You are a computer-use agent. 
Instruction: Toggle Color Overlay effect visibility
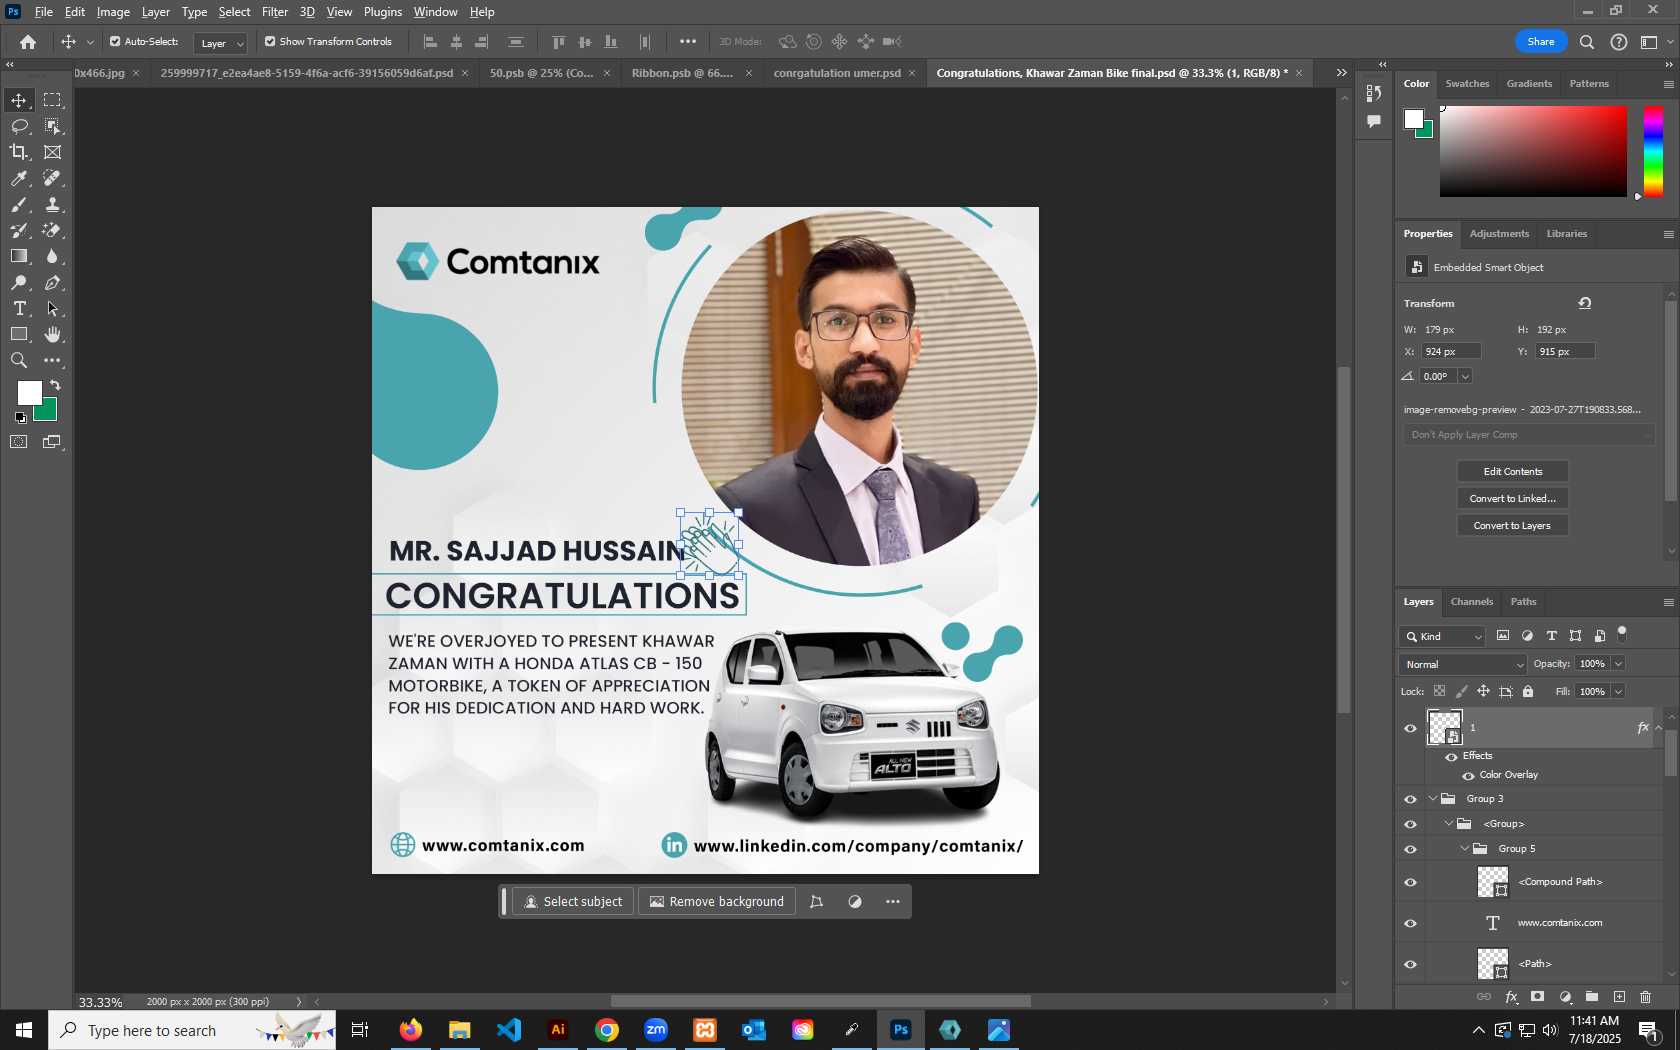pyautogui.click(x=1468, y=776)
